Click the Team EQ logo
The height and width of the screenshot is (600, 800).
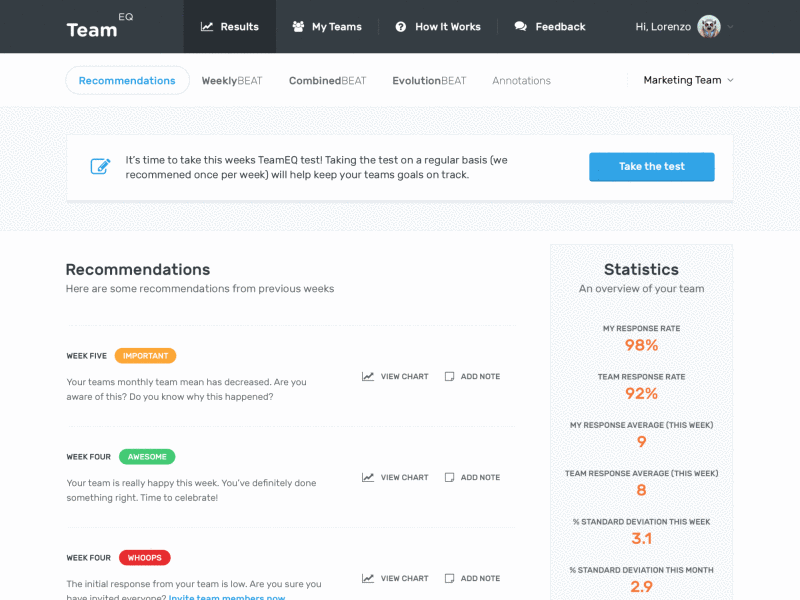[x=93, y=27]
